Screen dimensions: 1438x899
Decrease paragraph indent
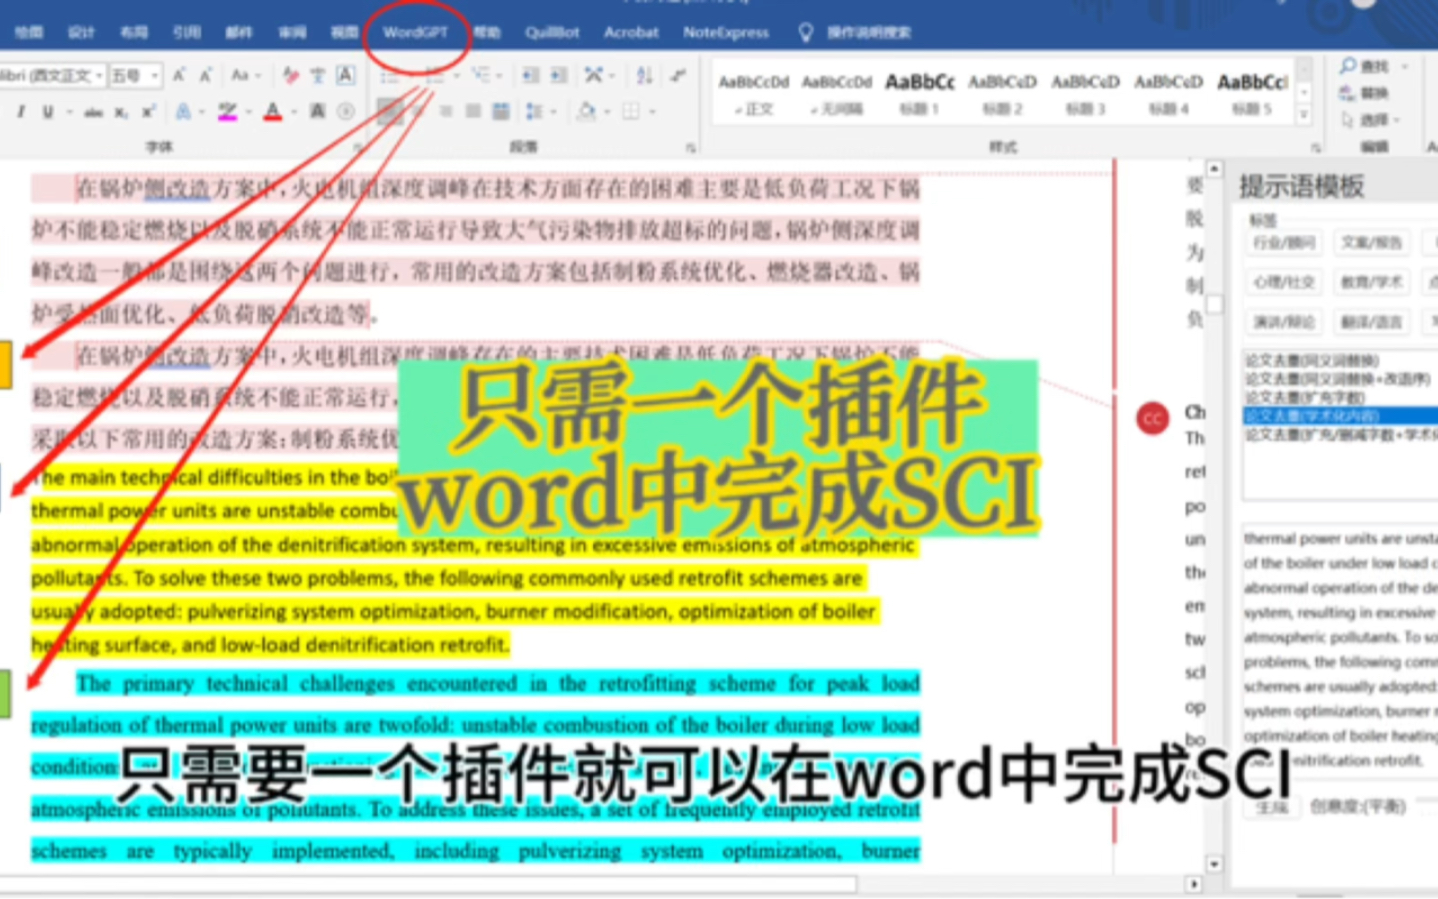531,75
